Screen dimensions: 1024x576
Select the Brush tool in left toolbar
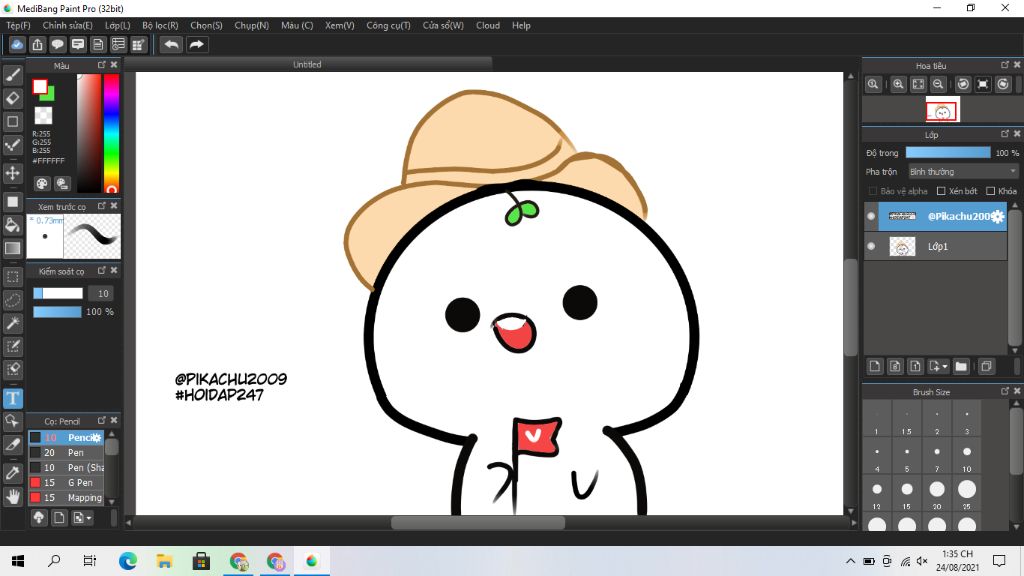[x=12, y=75]
